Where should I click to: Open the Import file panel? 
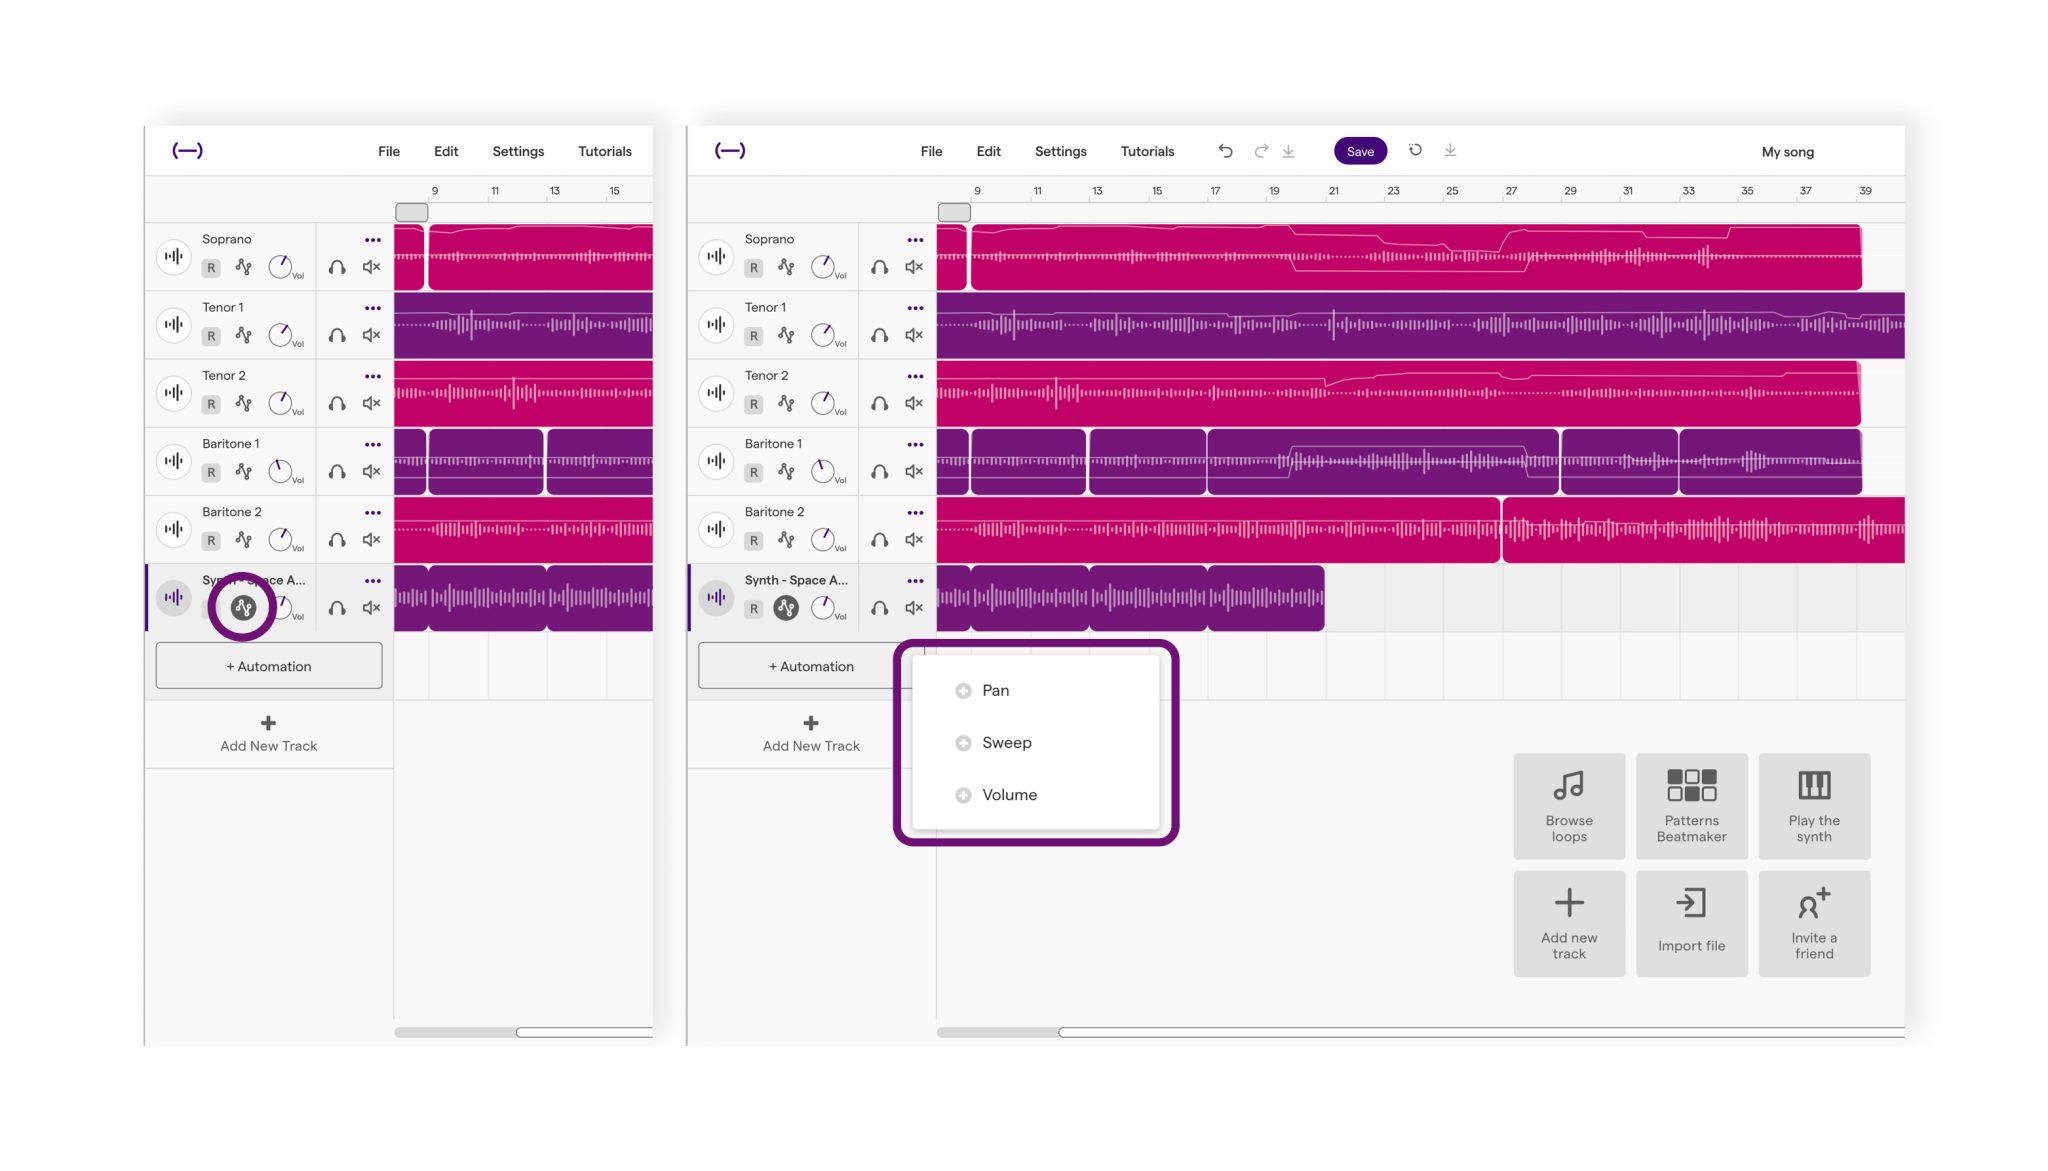pyautogui.click(x=1691, y=921)
